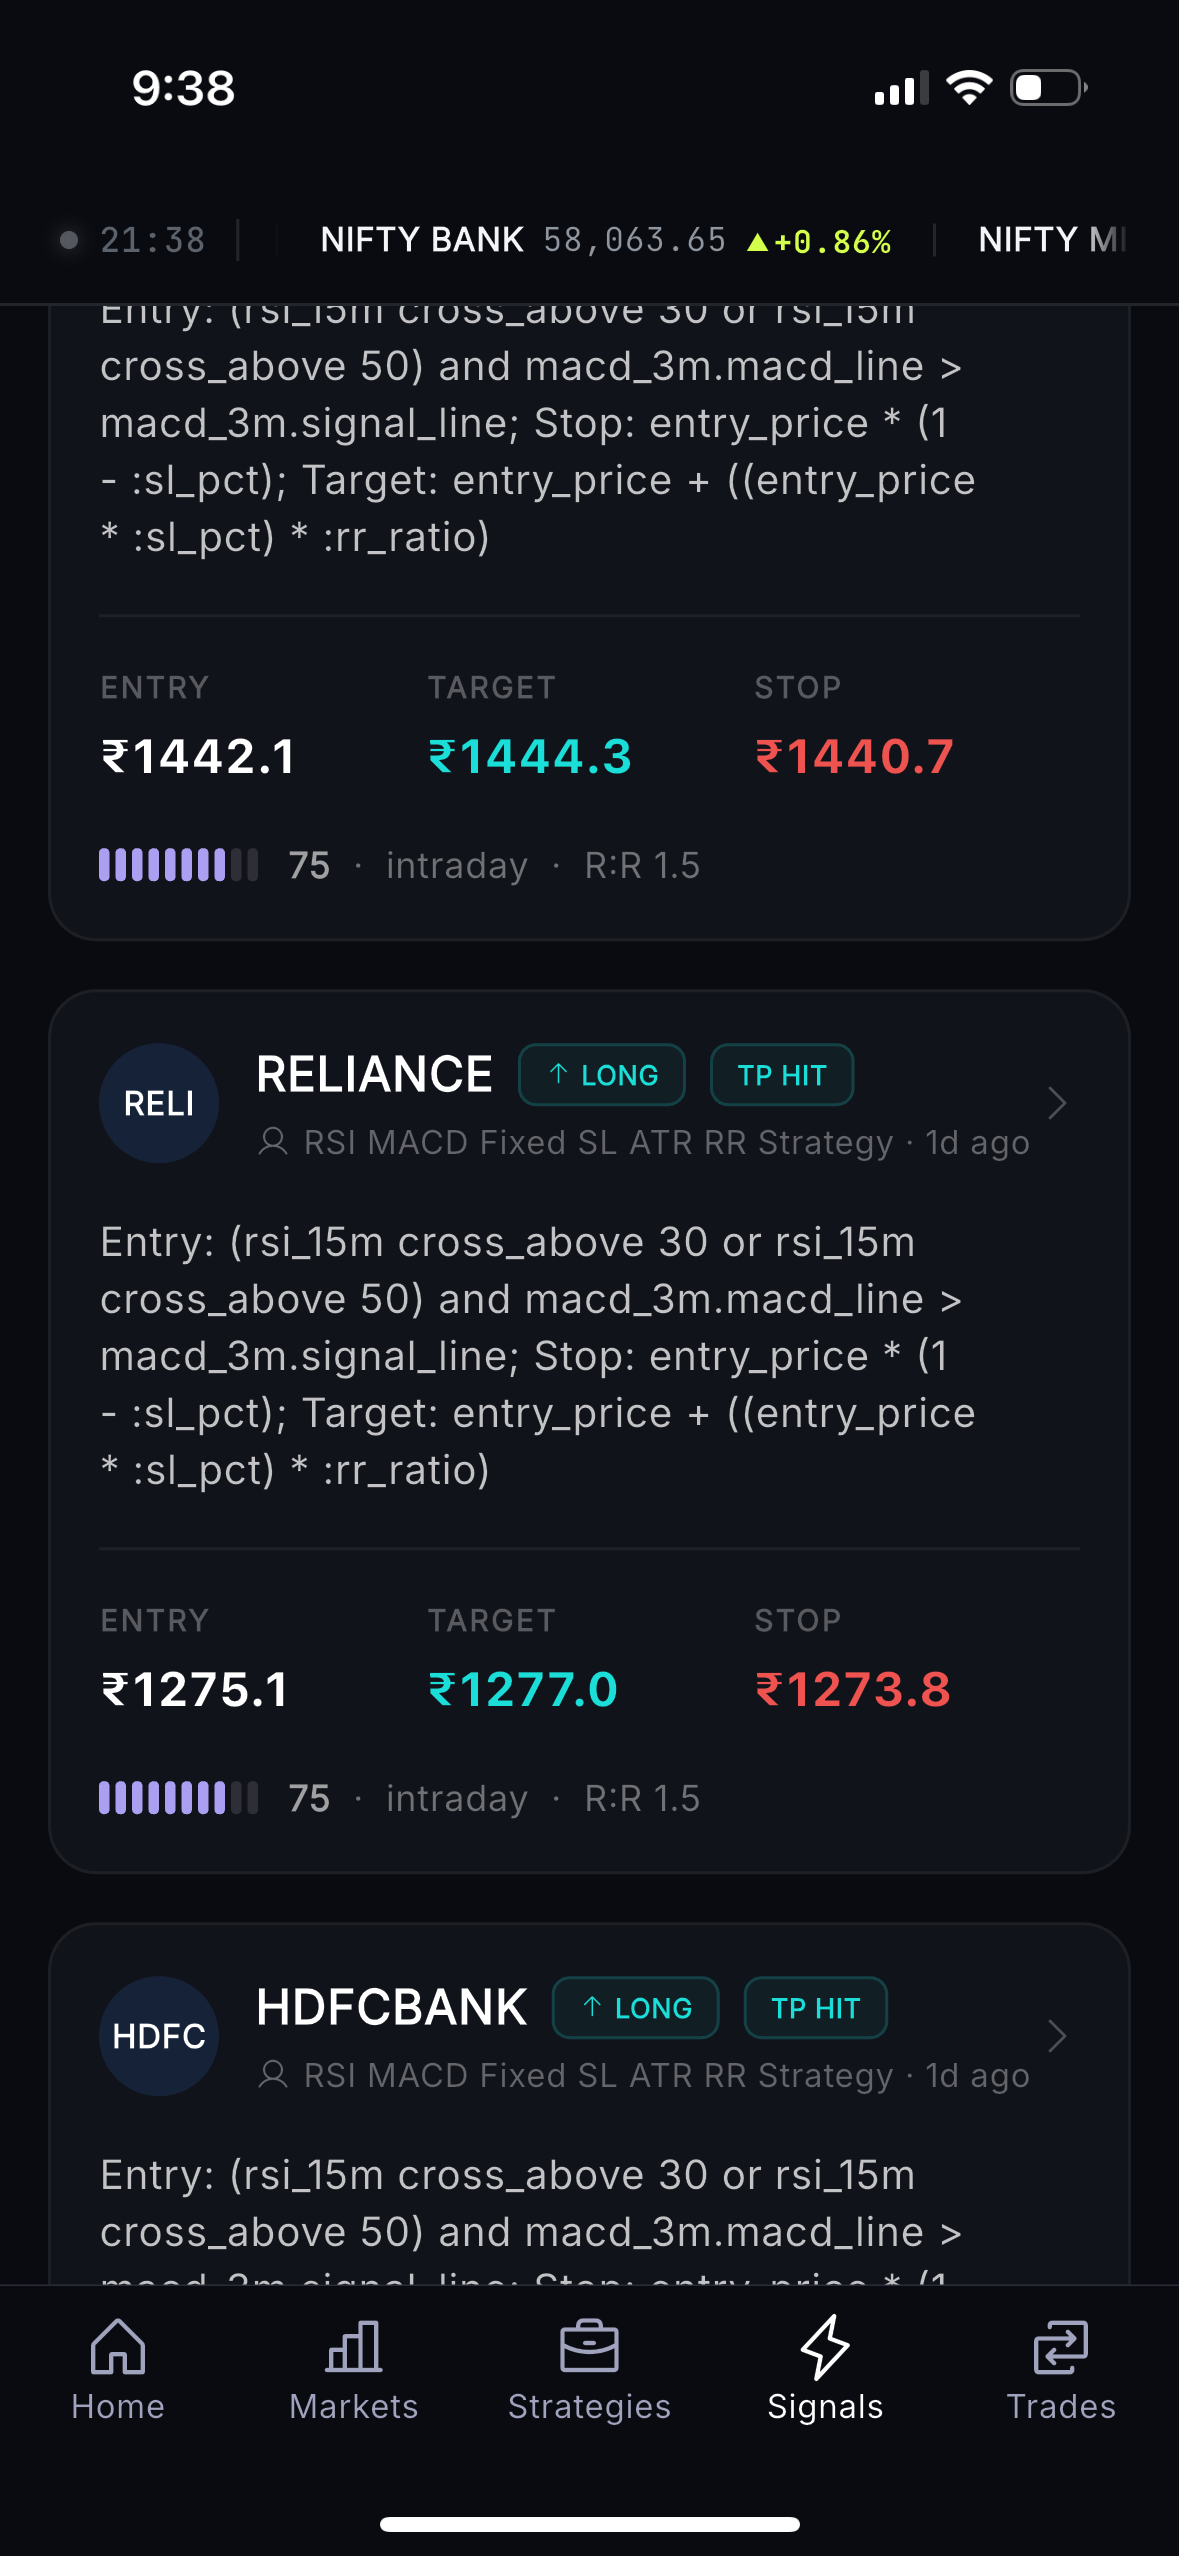Tap confidence score bar of the 1442.1 entry card
Image resolution: width=1179 pixels, height=2556 pixels.
tap(179, 865)
